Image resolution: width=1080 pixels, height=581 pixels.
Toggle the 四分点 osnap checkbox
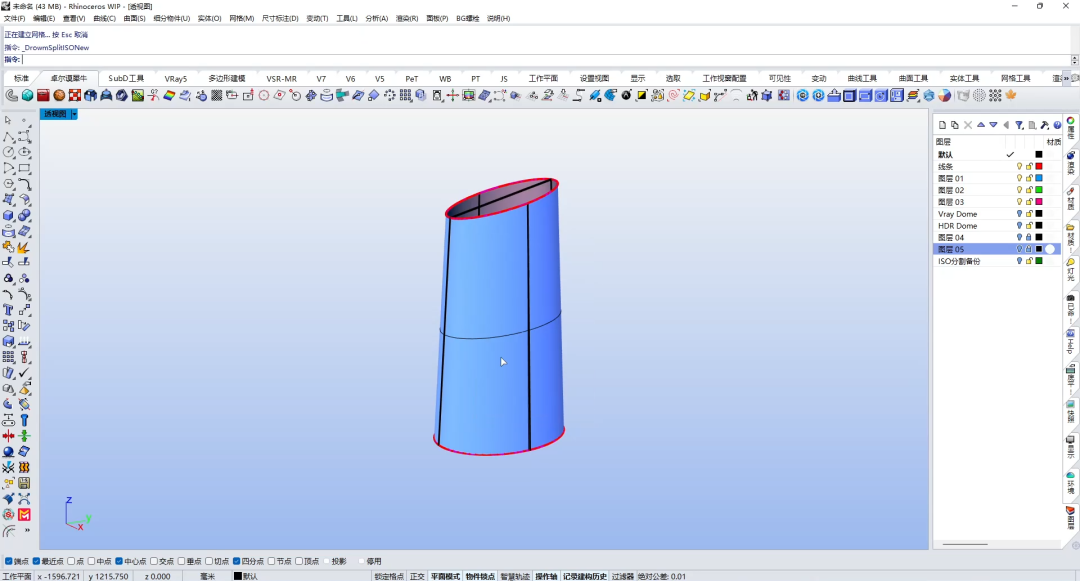(236, 561)
